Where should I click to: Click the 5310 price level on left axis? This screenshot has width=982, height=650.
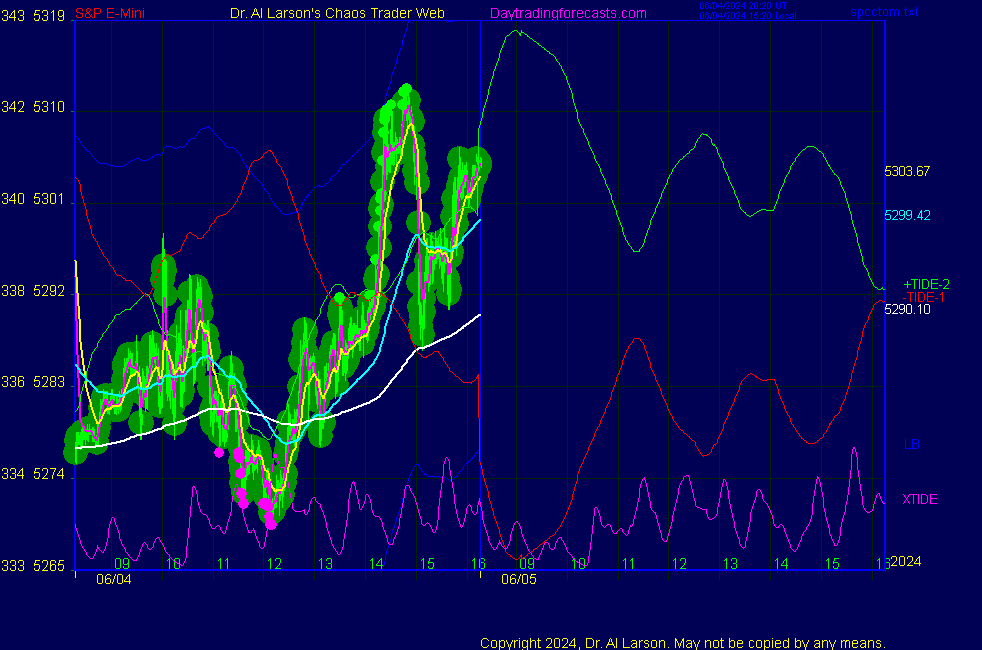pyautogui.click(x=47, y=108)
